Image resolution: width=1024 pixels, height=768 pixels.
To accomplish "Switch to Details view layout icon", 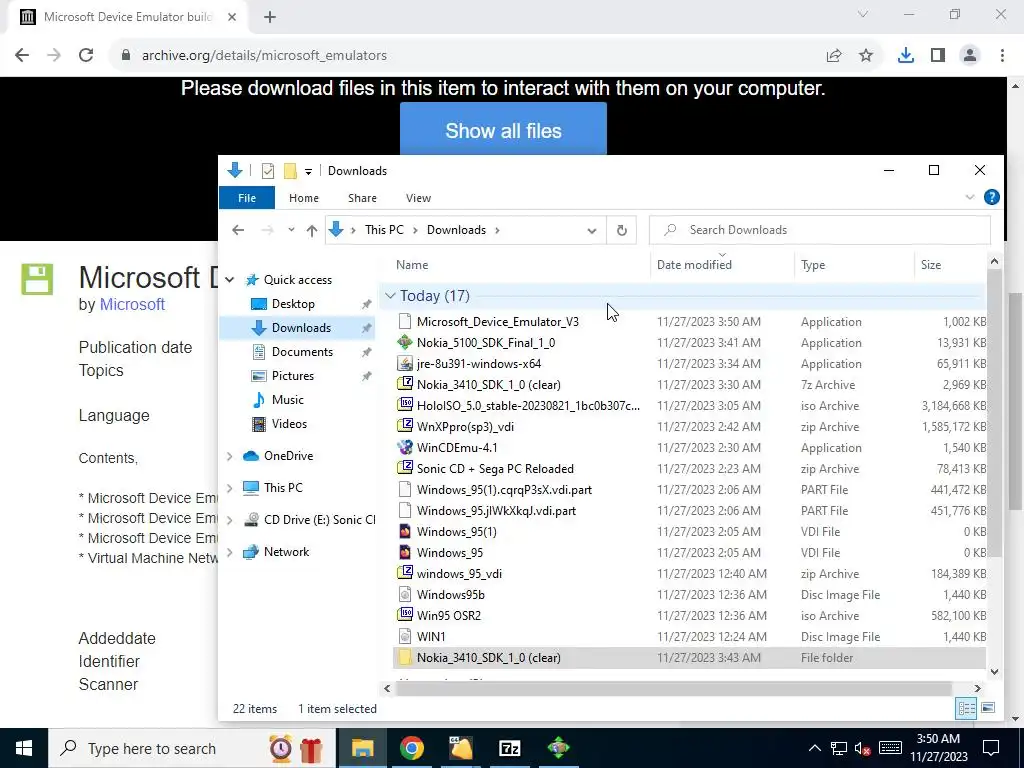I will (x=967, y=708).
